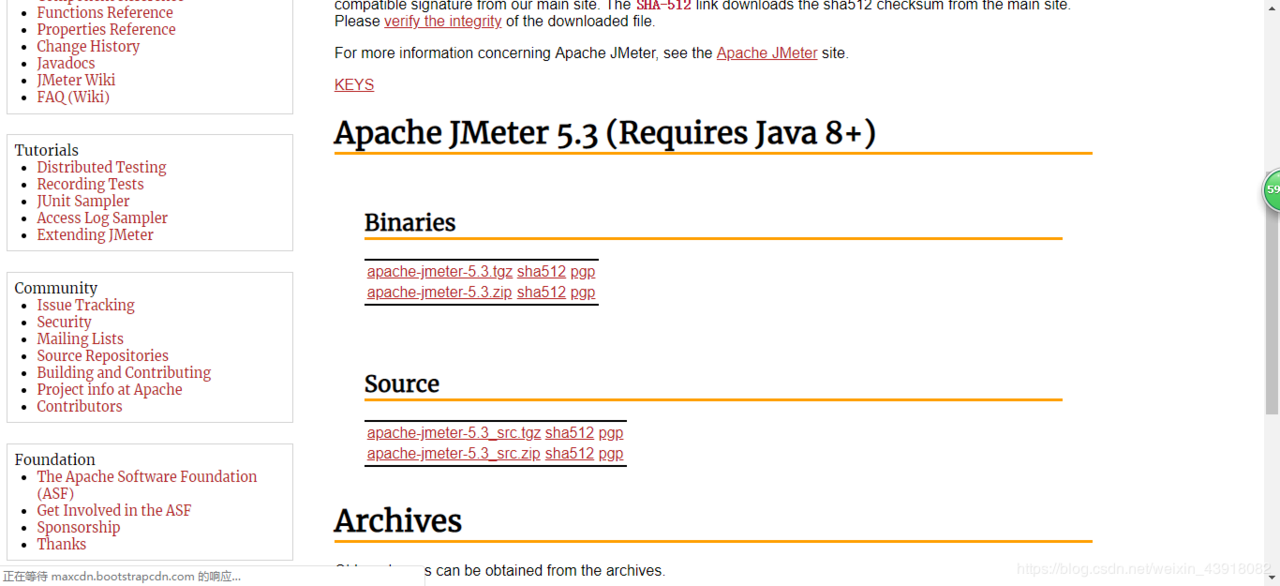Open the KEYS link
Viewport: 1280px width, 586px height.
click(x=354, y=85)
